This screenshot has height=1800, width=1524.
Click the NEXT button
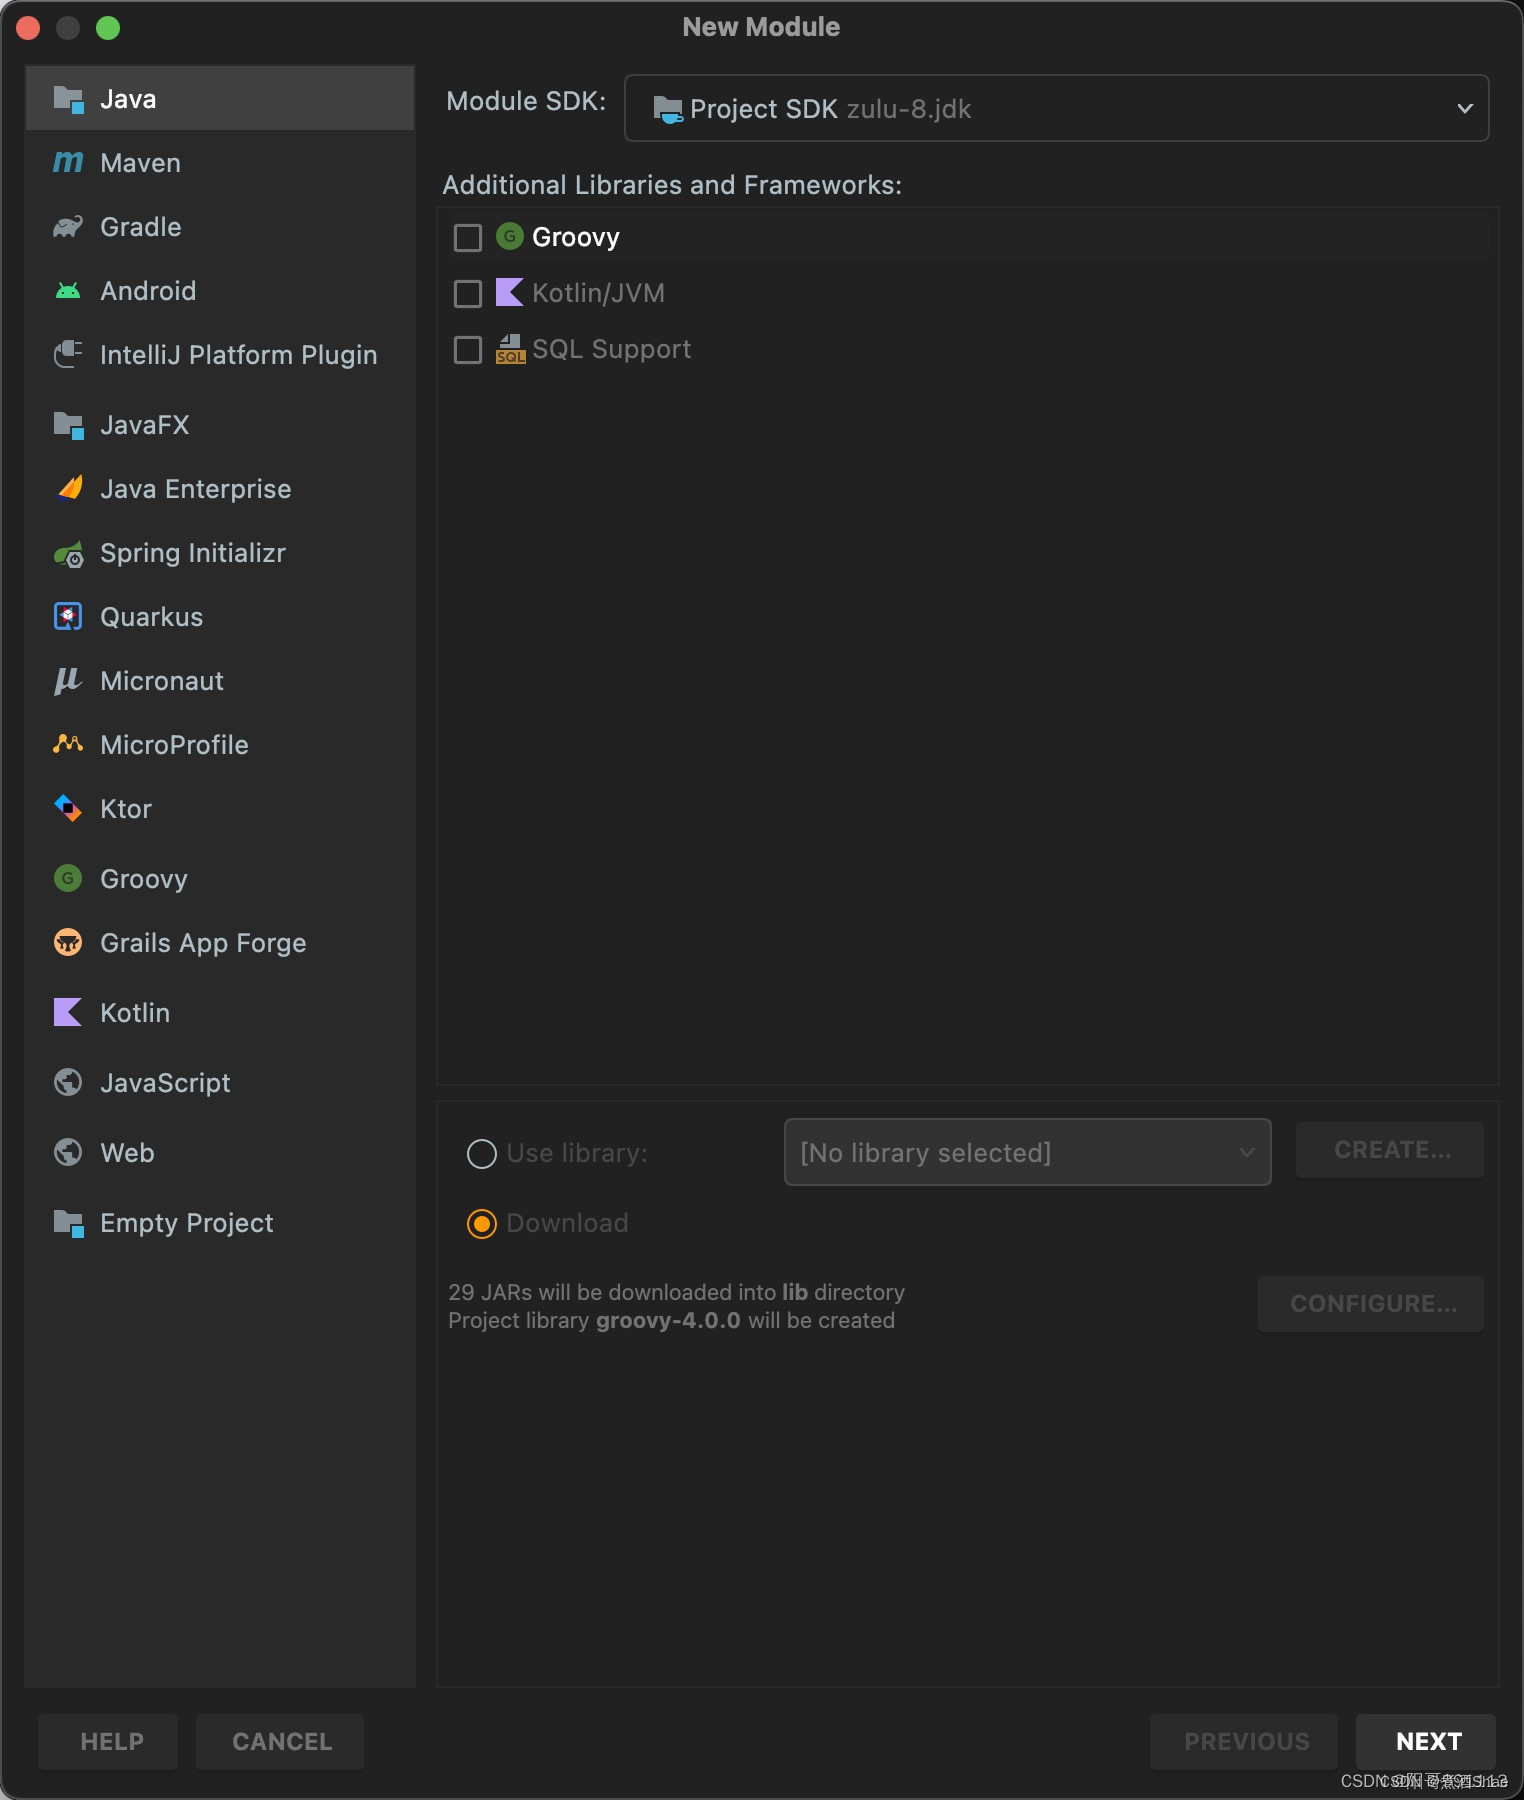(x=1426, y=1742)
